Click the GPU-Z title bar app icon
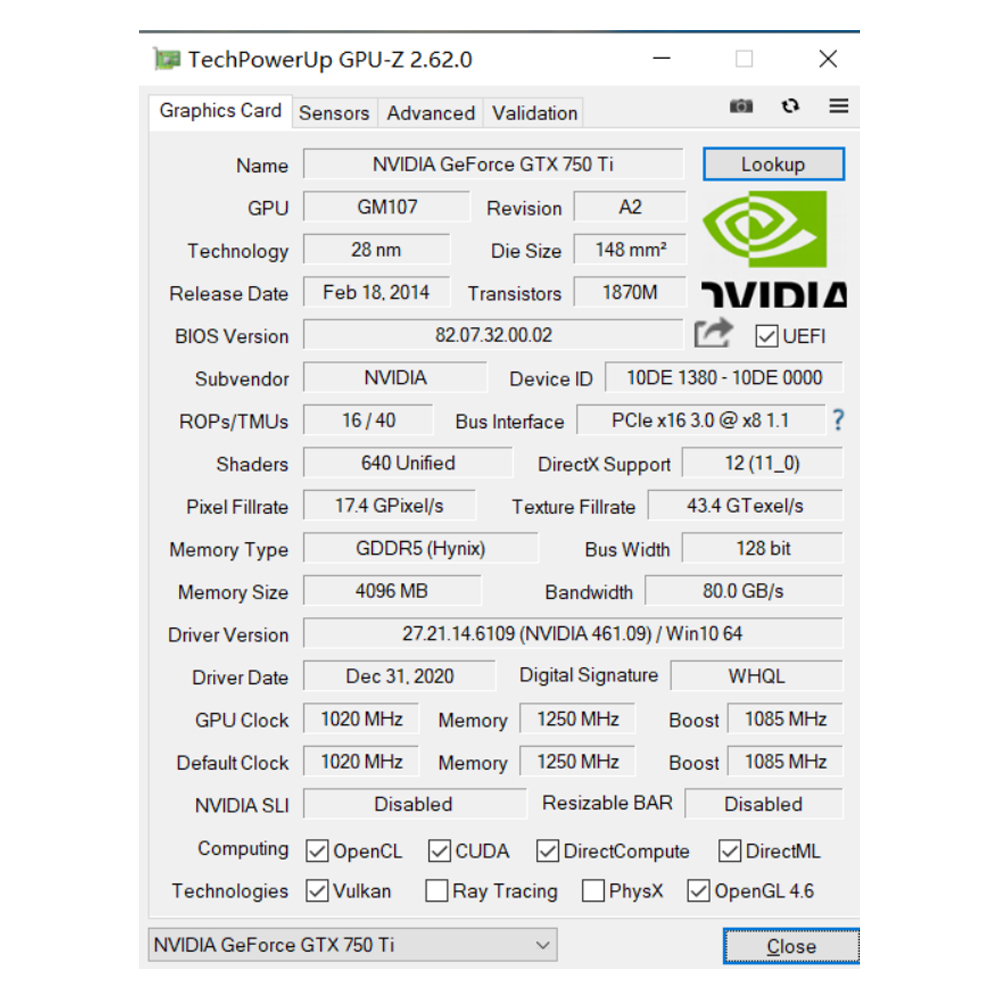This screenshot has width=1000, height=1000. click(167, 59)
